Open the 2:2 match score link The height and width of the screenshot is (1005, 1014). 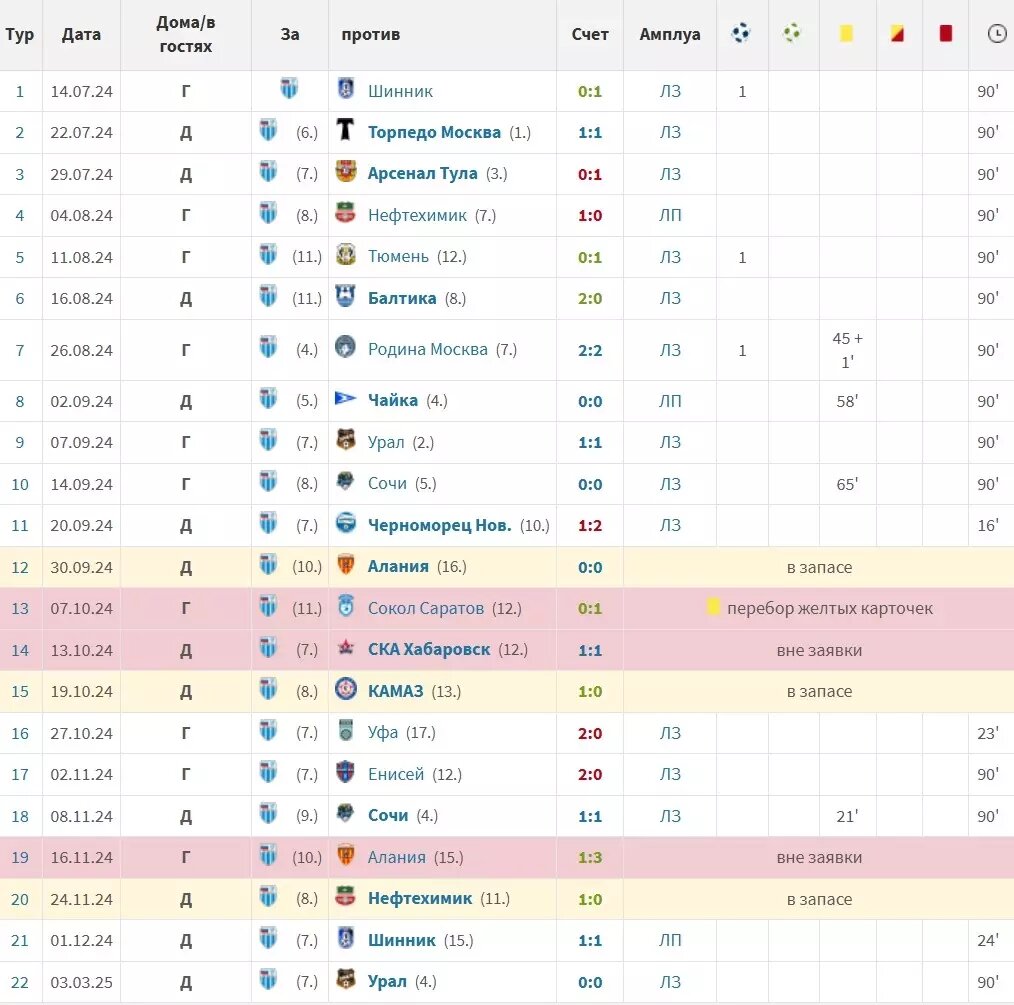(590, 351)
